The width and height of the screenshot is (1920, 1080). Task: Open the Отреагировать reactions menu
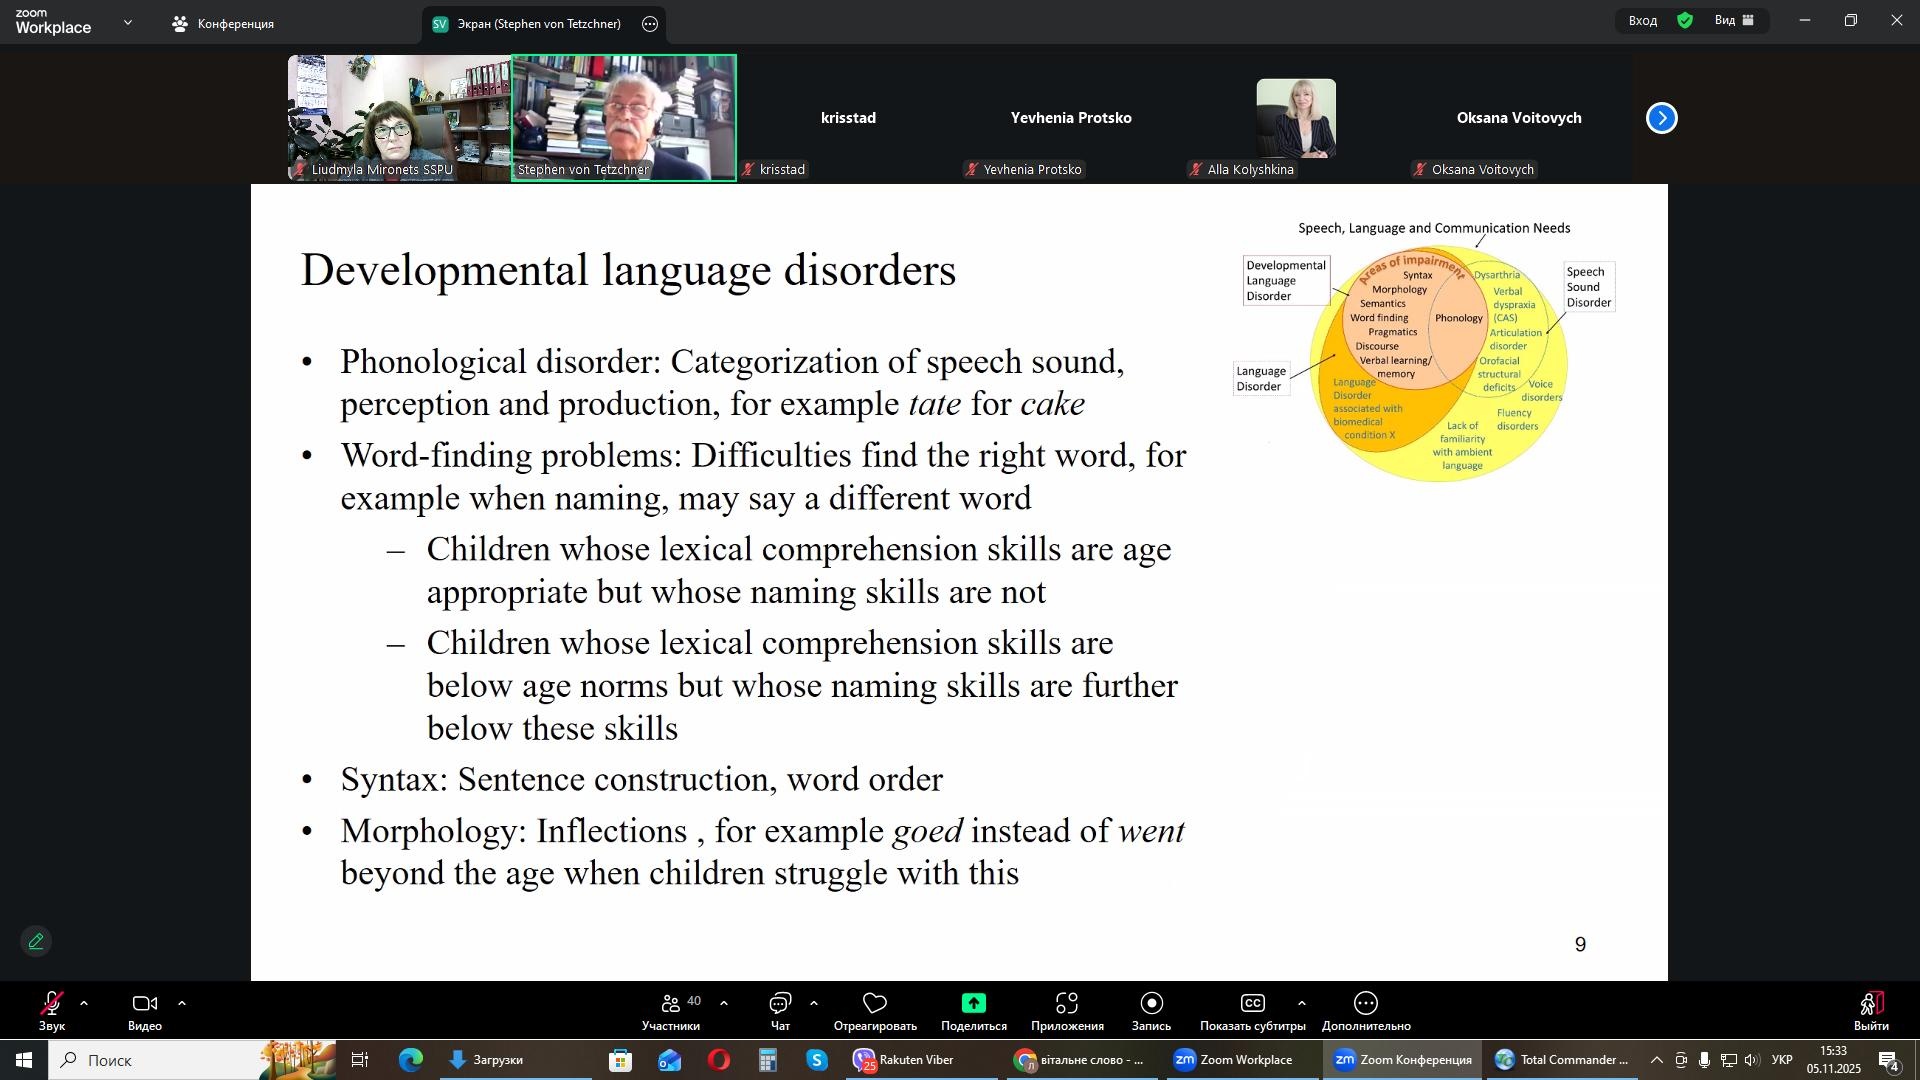pos(875,1010)
